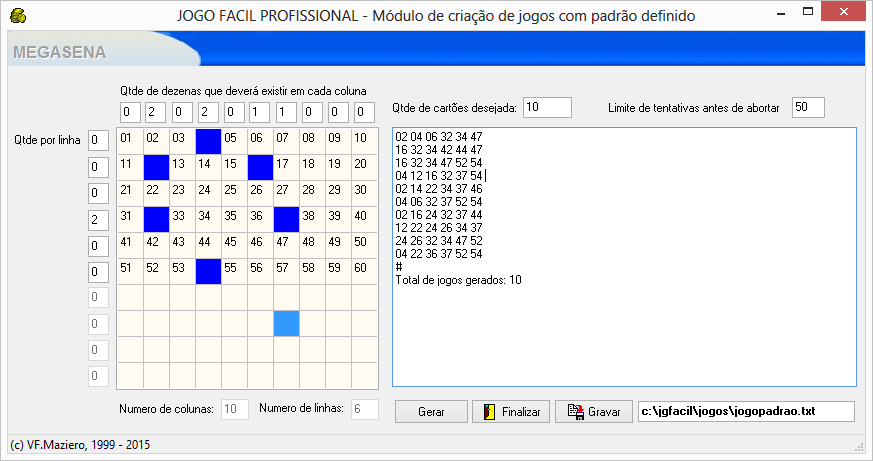Select grid cell number 19
The width and height of the screenshot is (873, 461).
coord(339,168)
